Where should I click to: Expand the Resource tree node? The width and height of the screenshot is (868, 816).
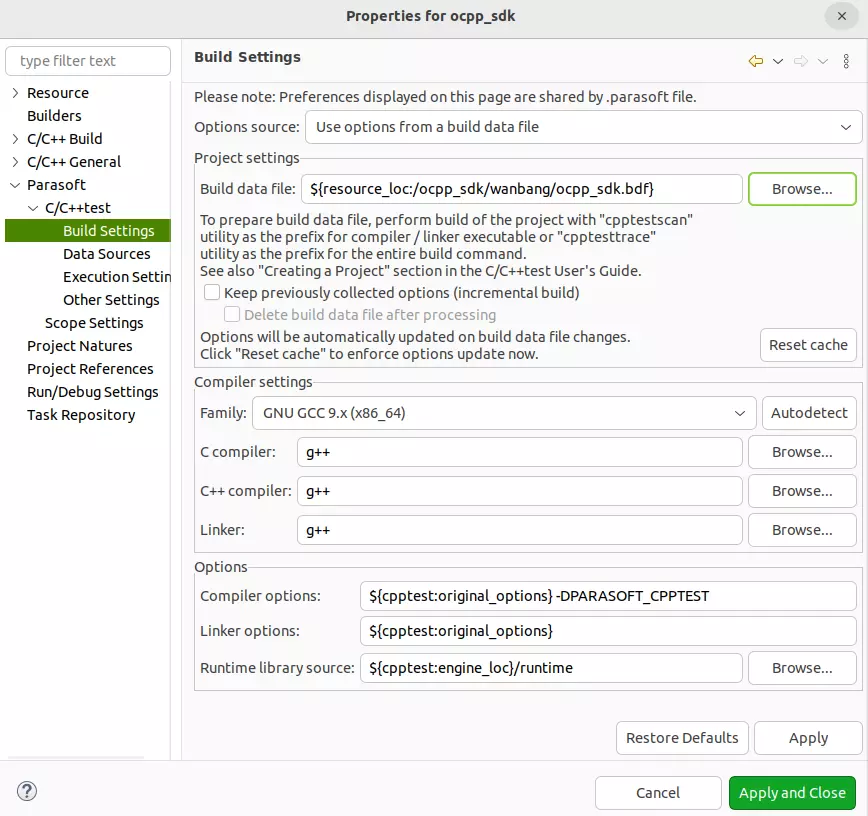tap(15, 93)
